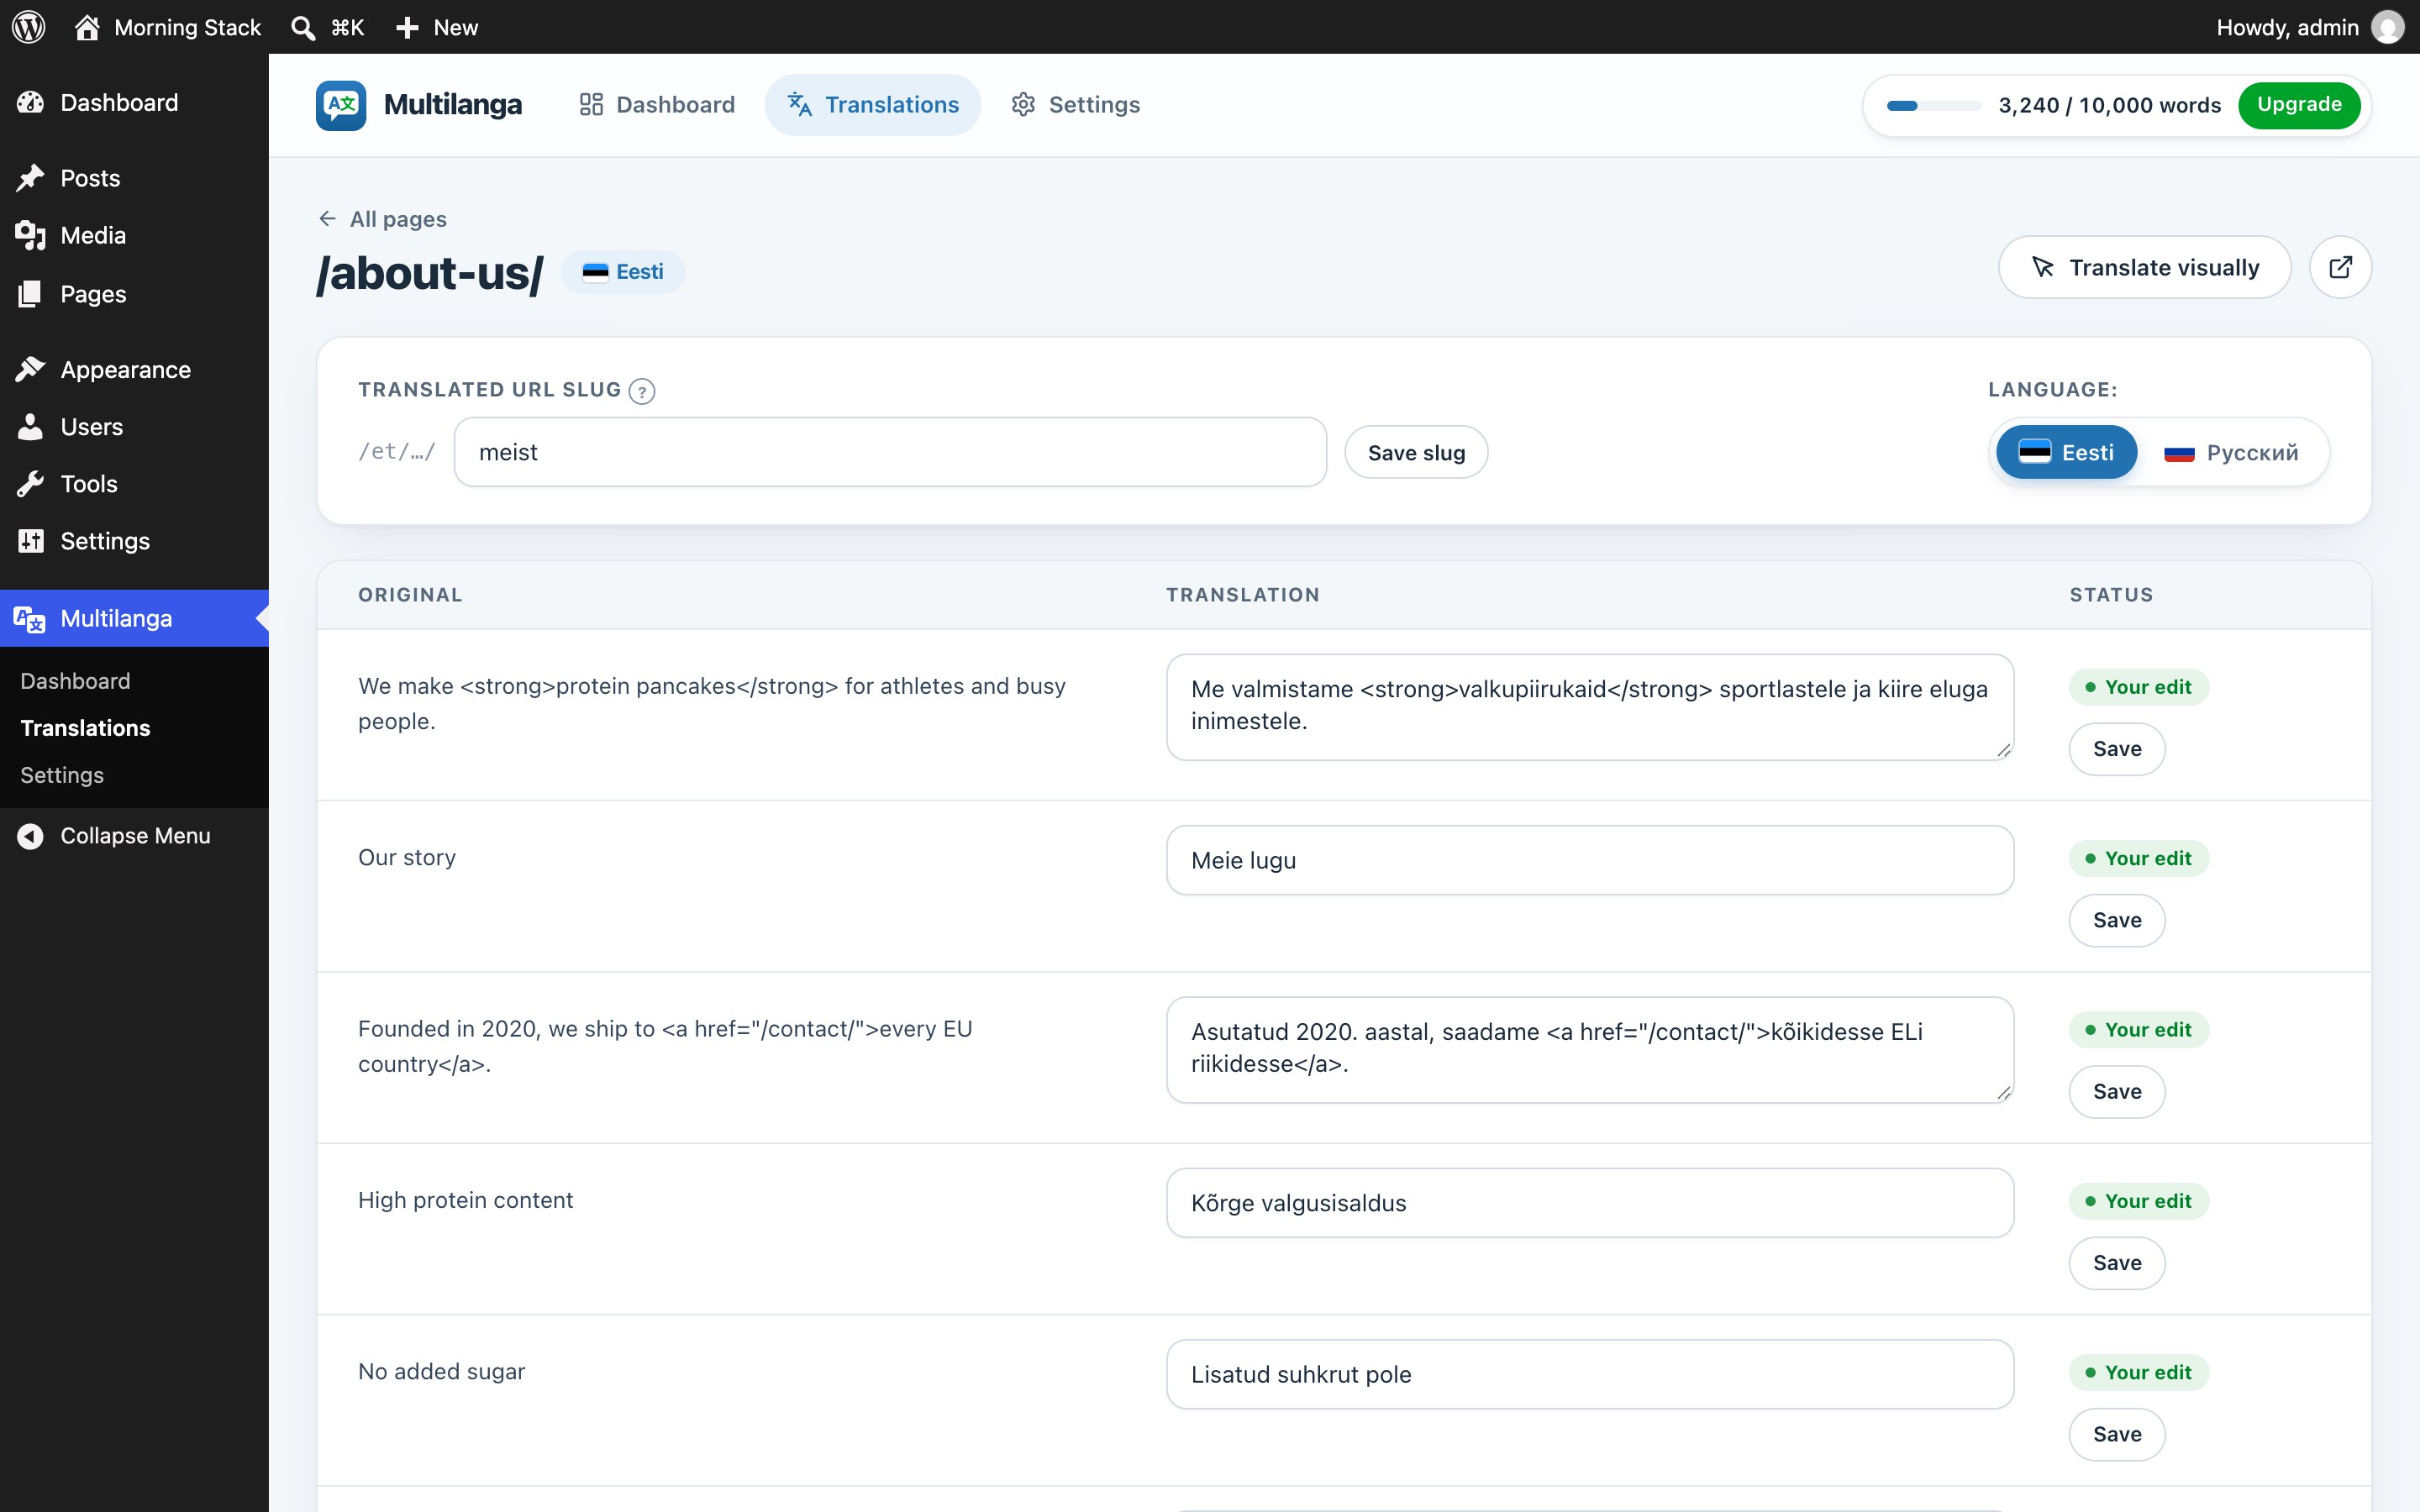Viewport: 2420px width, 1512px height.
Task: Go back via All pages link
Action: pos(383,219)
